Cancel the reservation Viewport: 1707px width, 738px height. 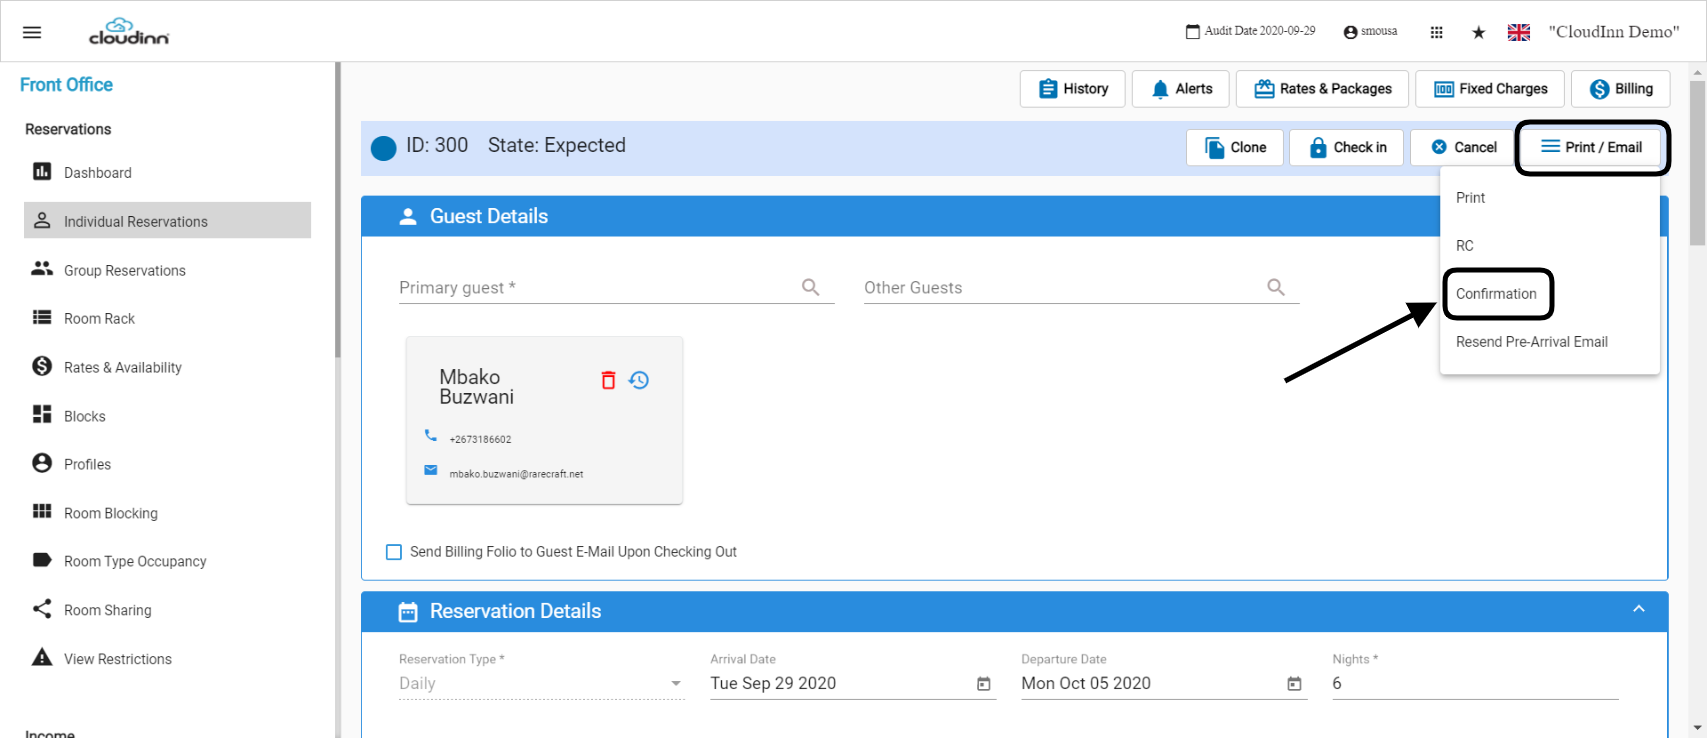click(1463, 147)
